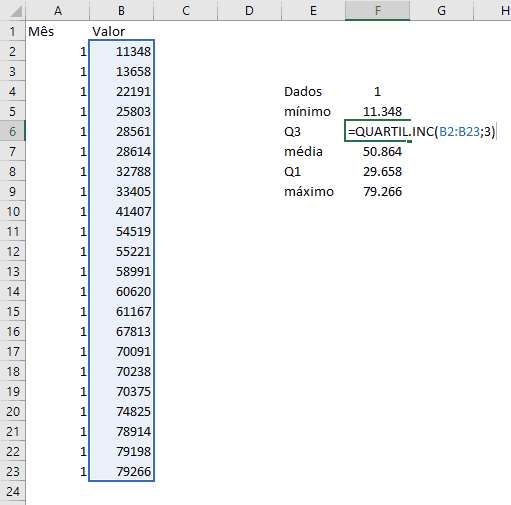Select cell containing 79266
The height and width of the screenshot is (505, 511).
click(121, 471)
